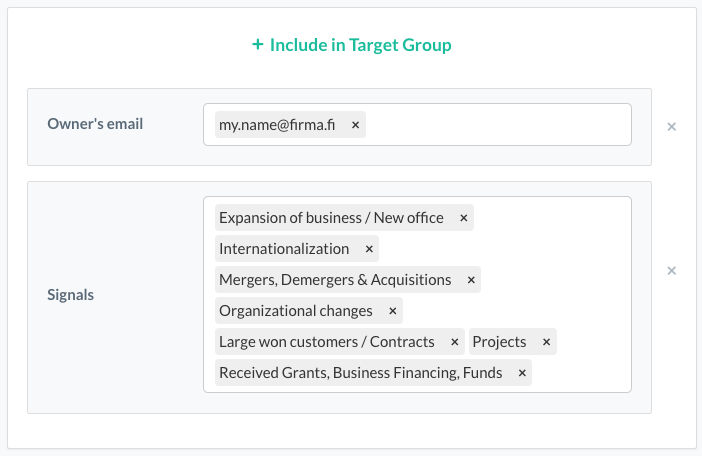Select the Owner's email label
The width and height of the screenshot is (702, 456).
95,125
